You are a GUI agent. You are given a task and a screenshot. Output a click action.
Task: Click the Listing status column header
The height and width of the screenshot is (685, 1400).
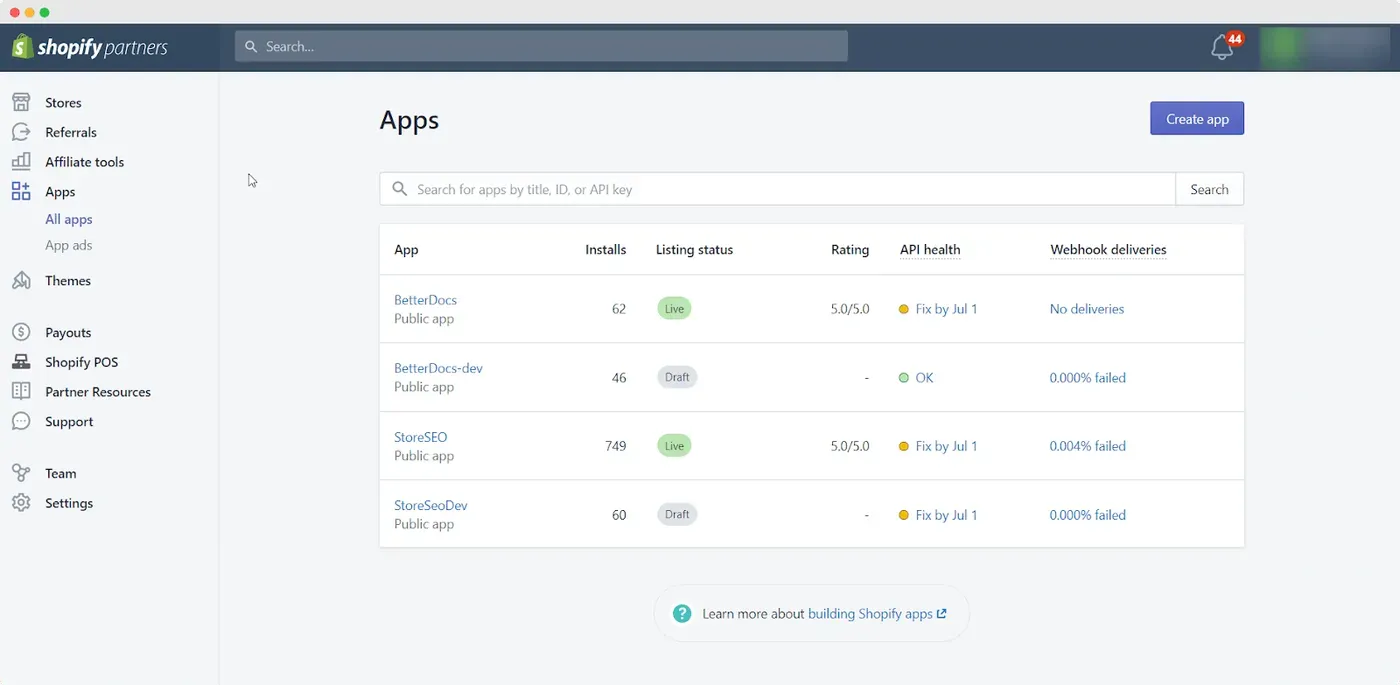[x=694, y=249]
